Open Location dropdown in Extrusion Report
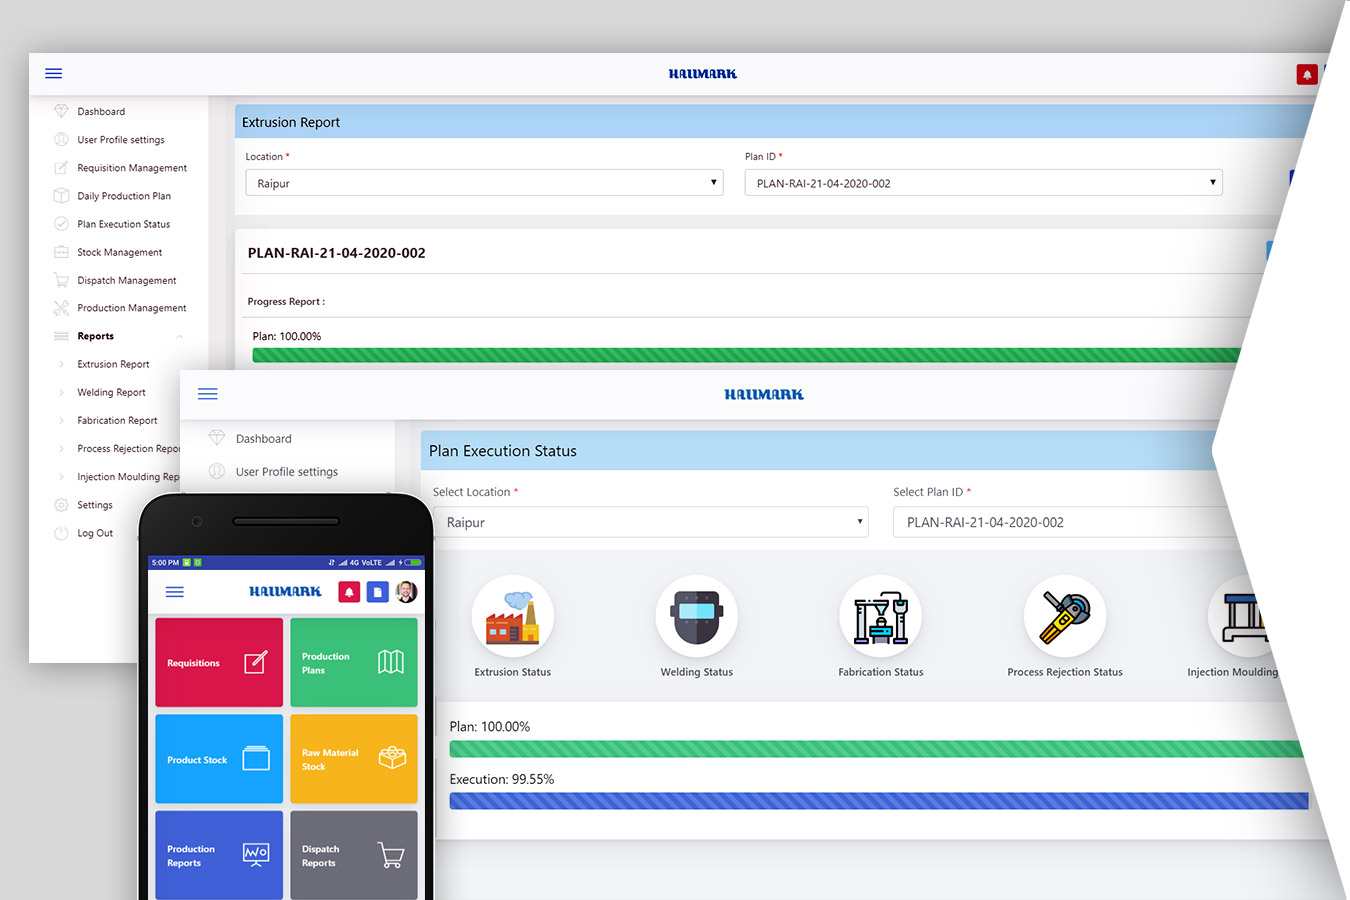 484,183
